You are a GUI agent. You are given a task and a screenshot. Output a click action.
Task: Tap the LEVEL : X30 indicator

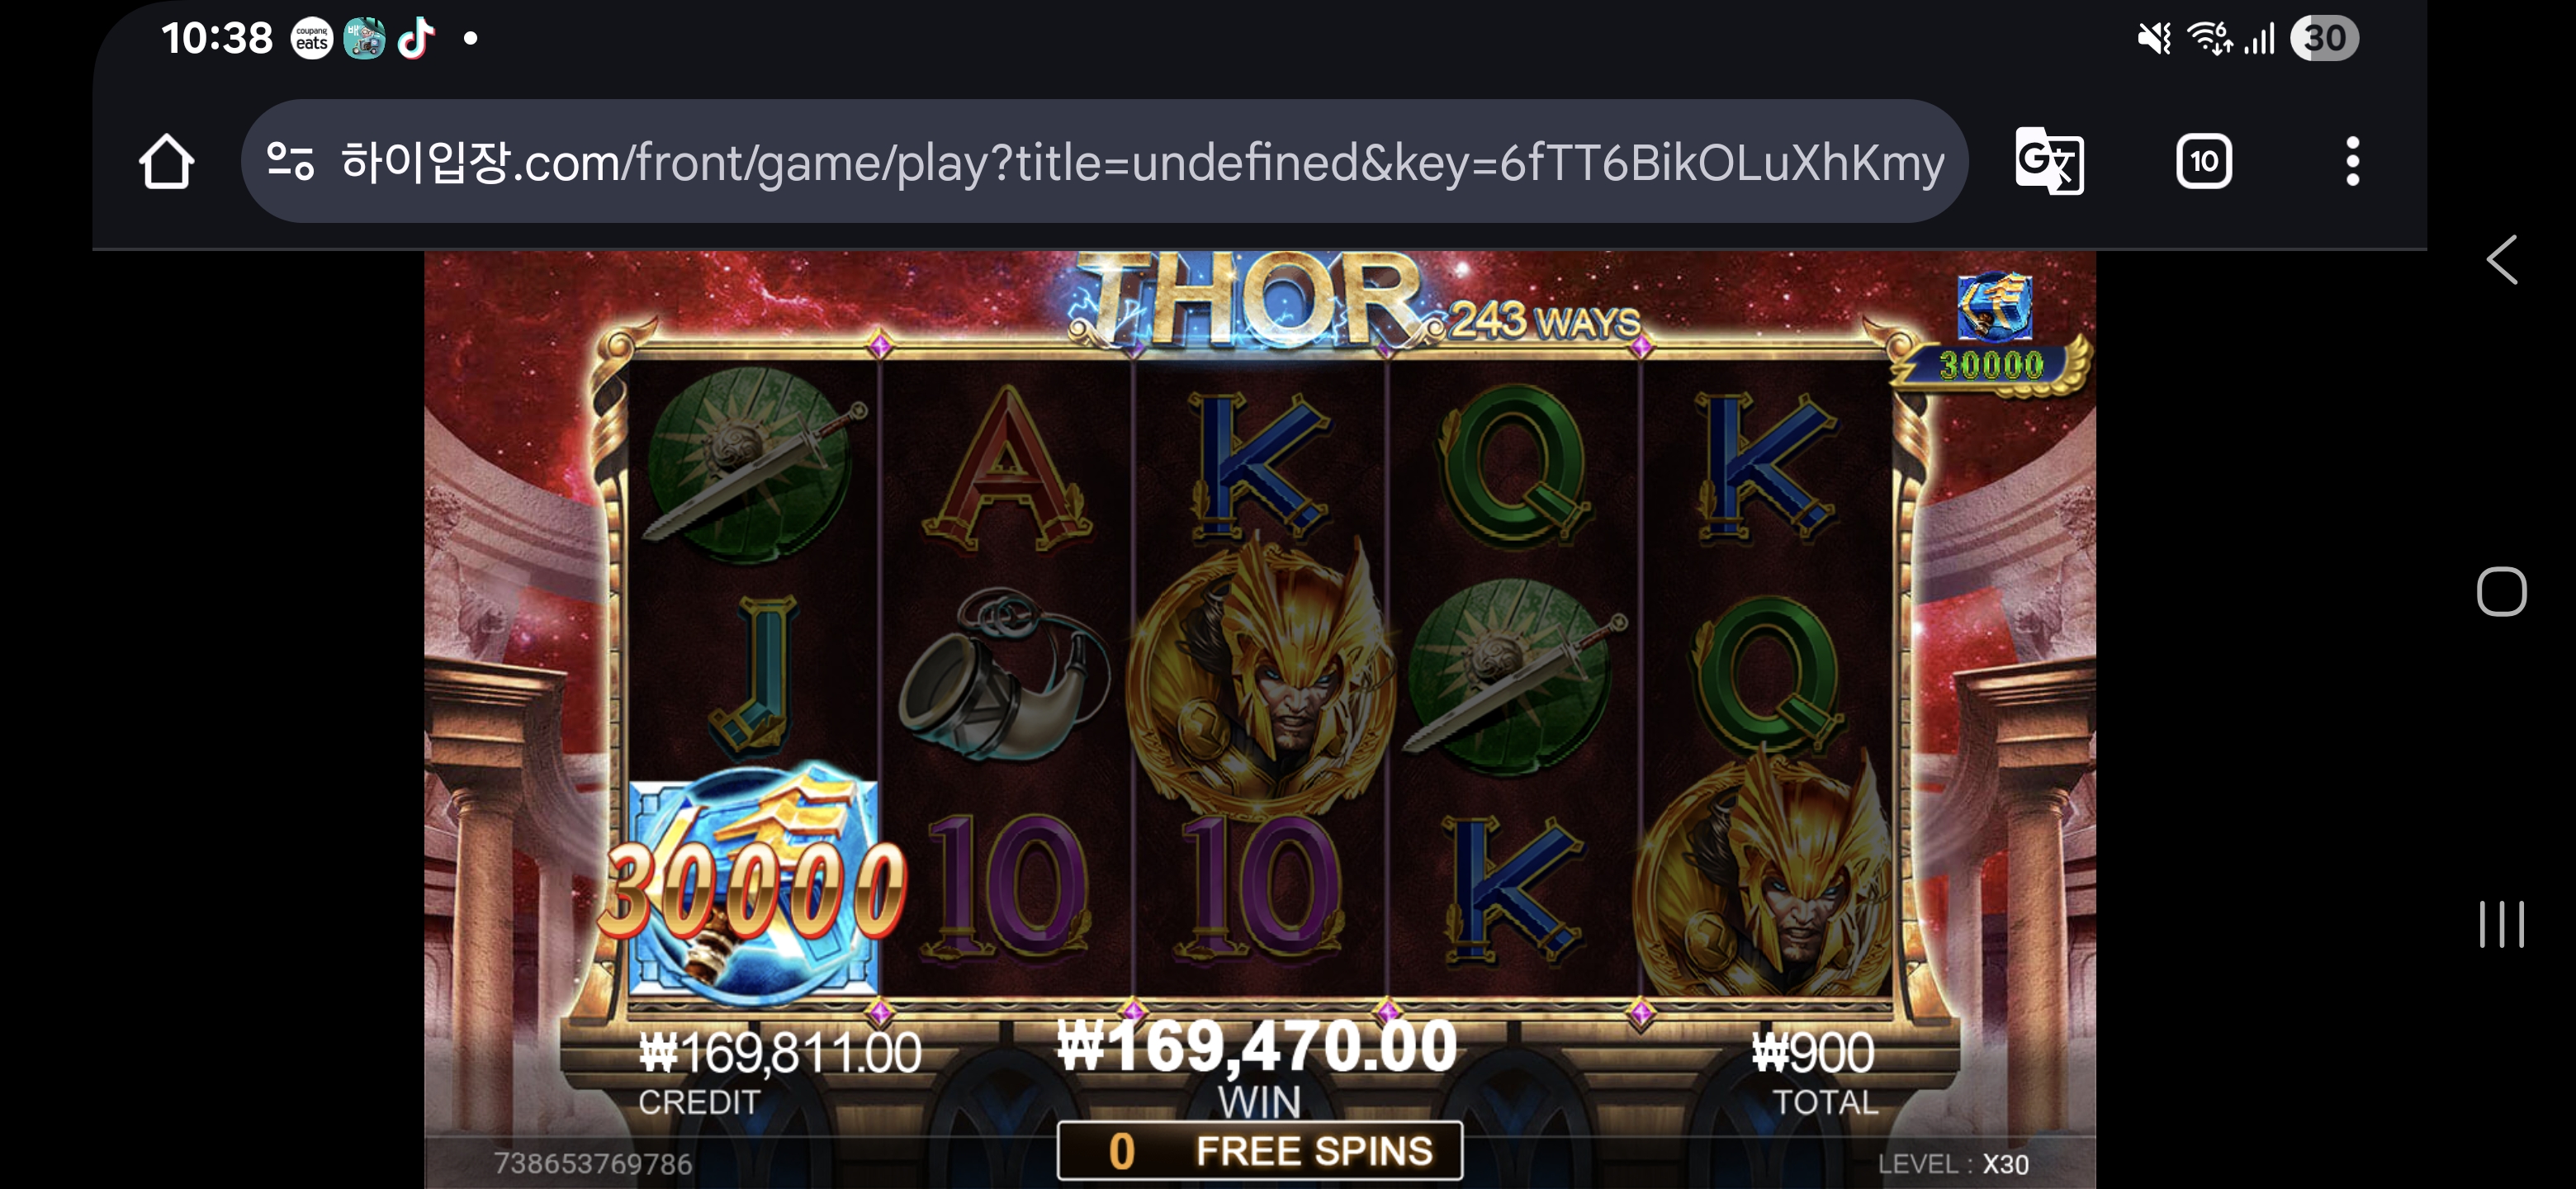click(x=1953, y=1164)
